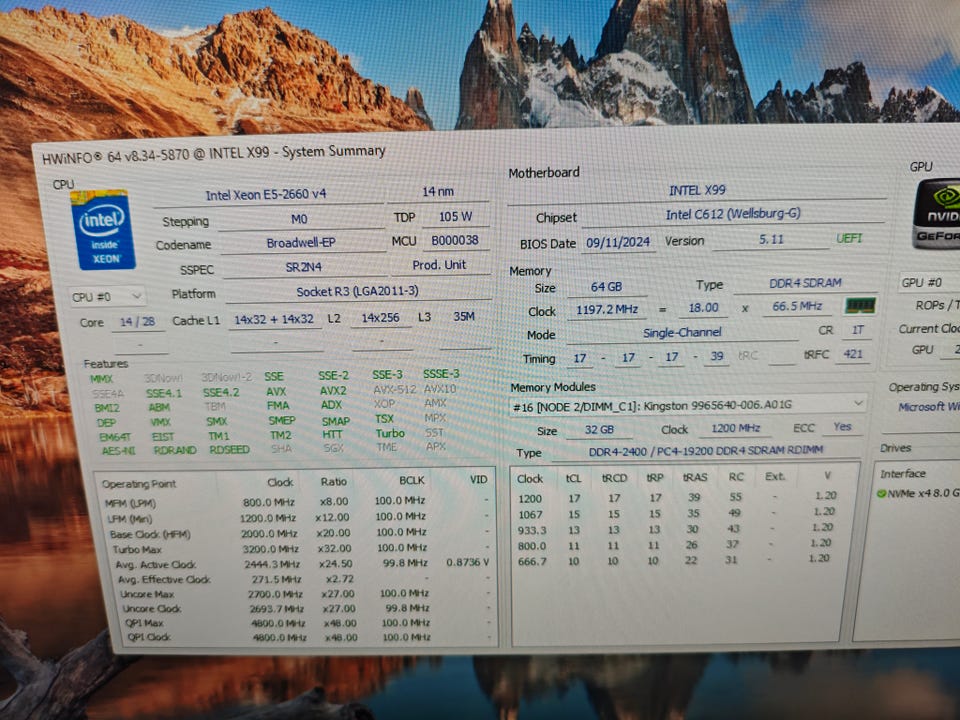Click the HTT feature label
The width and height of the screenshot is (960, 720).
coord(332,435)
